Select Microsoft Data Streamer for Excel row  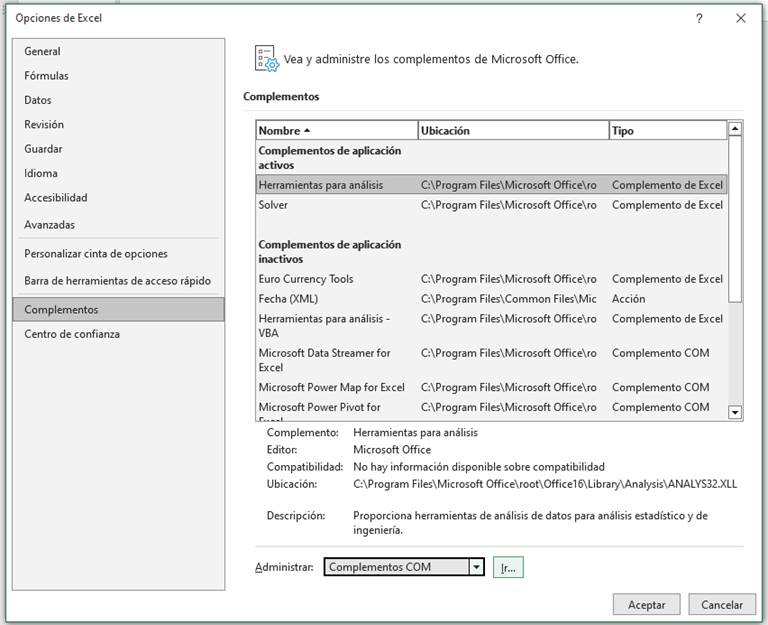(x=491, y=360)
